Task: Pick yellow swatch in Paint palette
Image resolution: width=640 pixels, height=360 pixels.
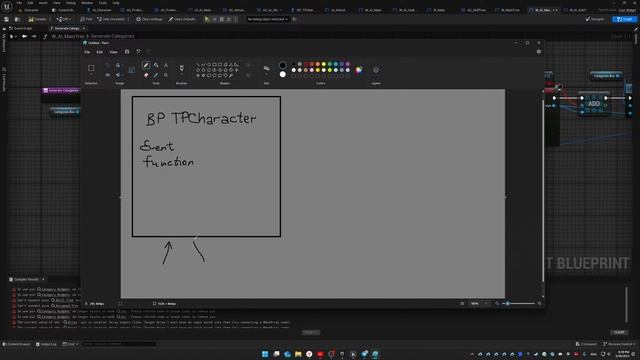Action: [324, 64]
